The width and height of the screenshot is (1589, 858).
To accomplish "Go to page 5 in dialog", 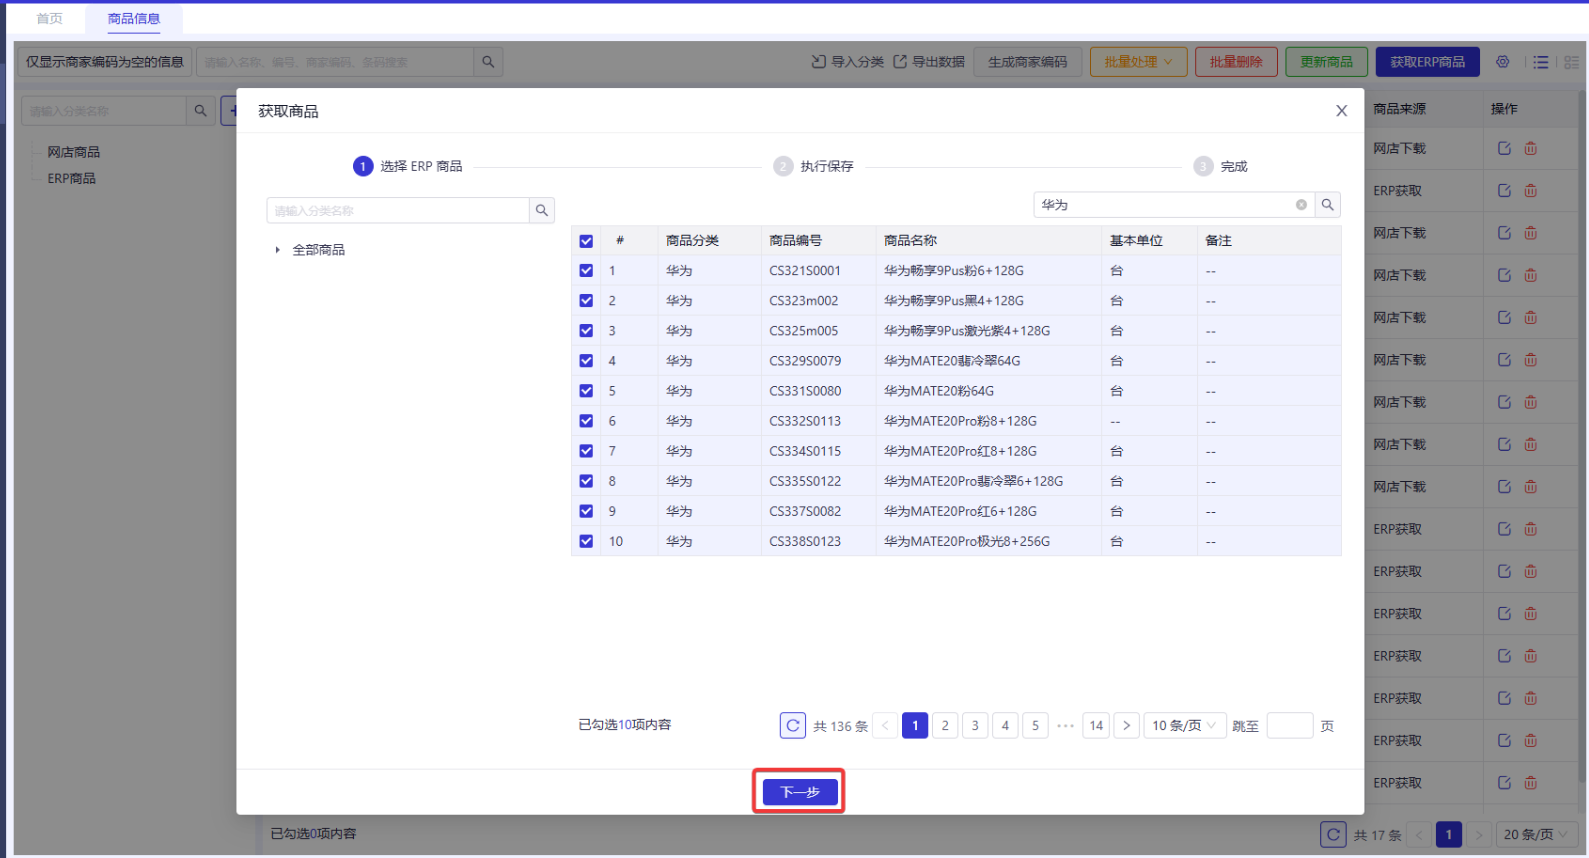I will click(1035, 726).
